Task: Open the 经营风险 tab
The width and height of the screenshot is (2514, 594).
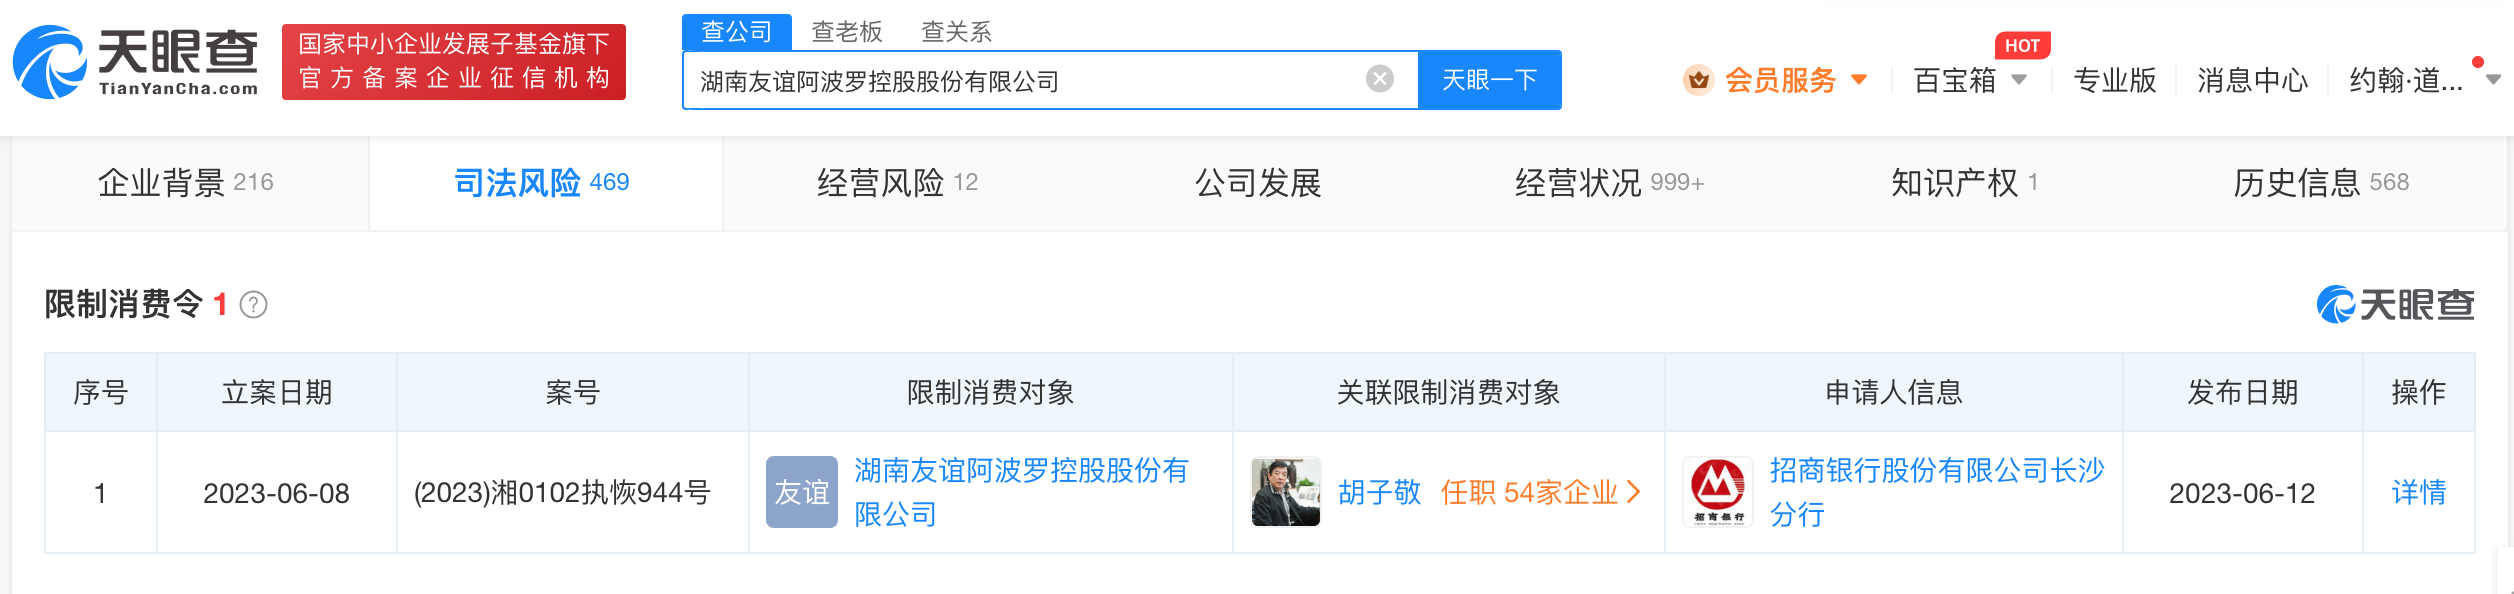Action: [x=897, y=183]
